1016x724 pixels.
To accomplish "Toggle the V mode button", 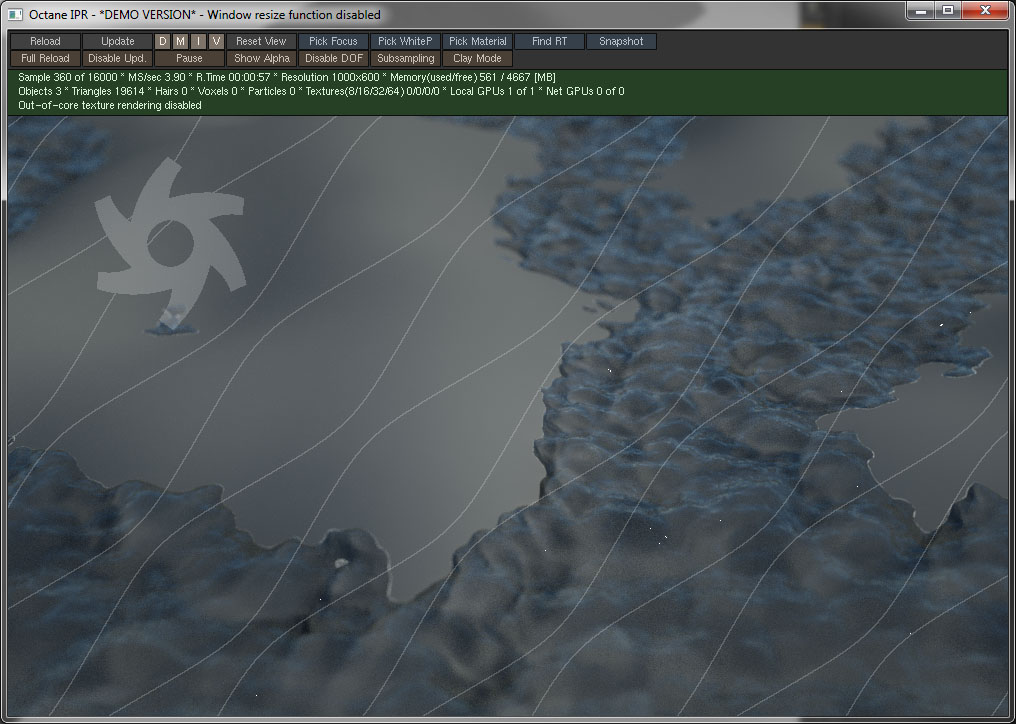I will [x=216, y=41].
